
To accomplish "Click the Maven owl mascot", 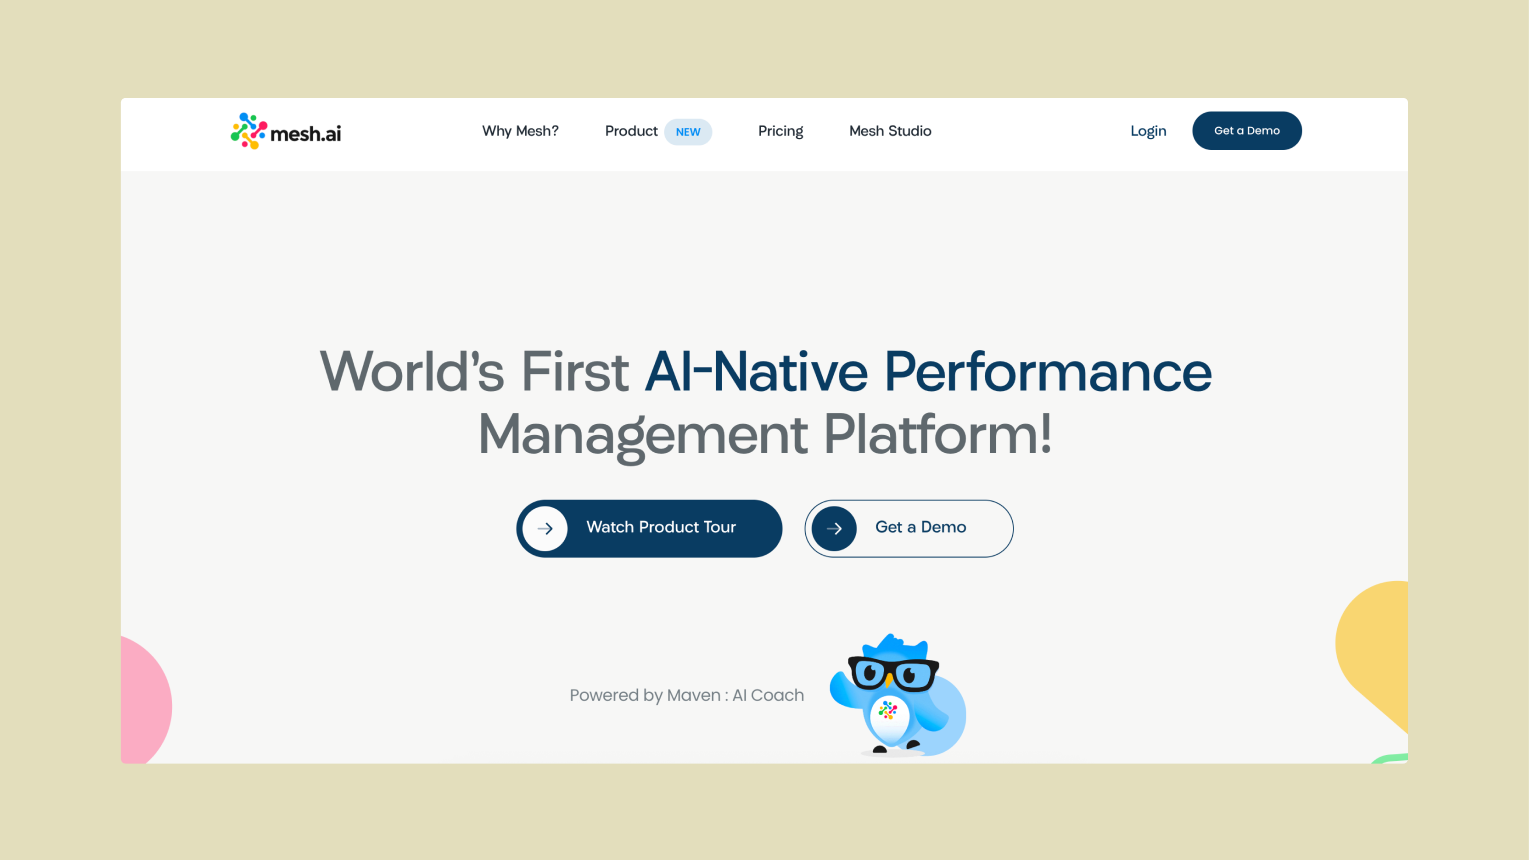I will pyautogui.click(x=898, y=695).
